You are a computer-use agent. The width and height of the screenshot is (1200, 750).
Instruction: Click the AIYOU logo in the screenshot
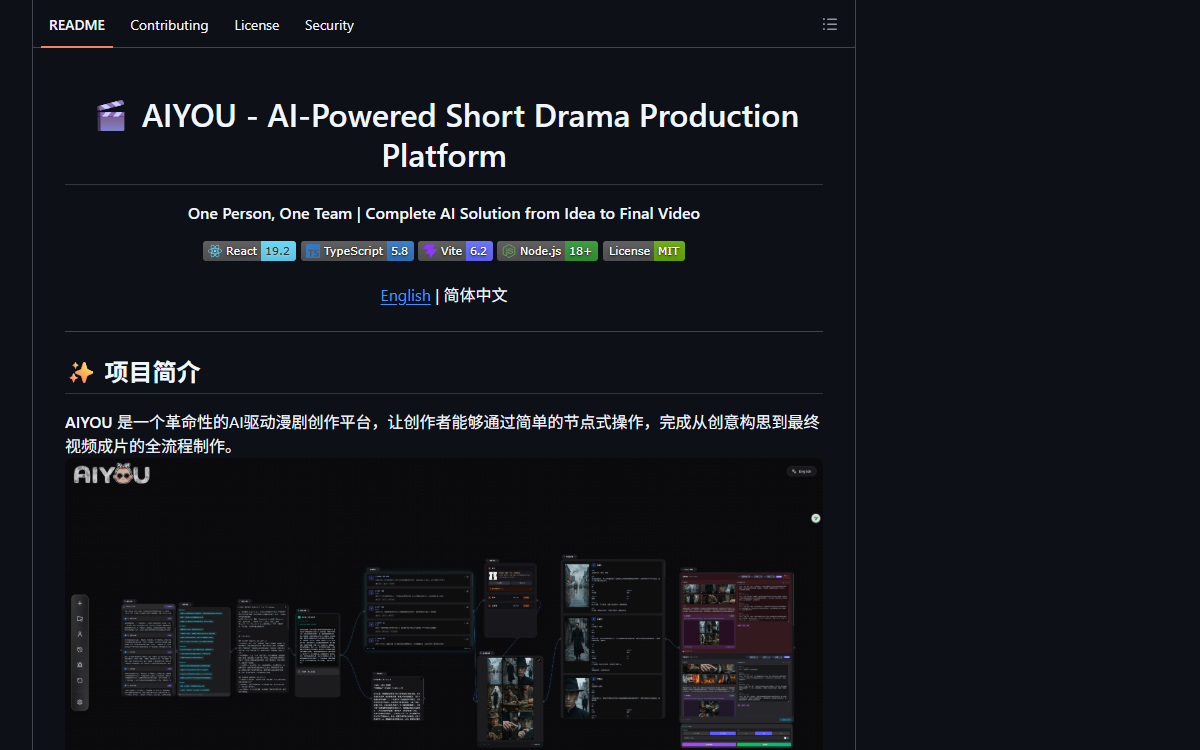pyautogui.click(x=112, y=474)
